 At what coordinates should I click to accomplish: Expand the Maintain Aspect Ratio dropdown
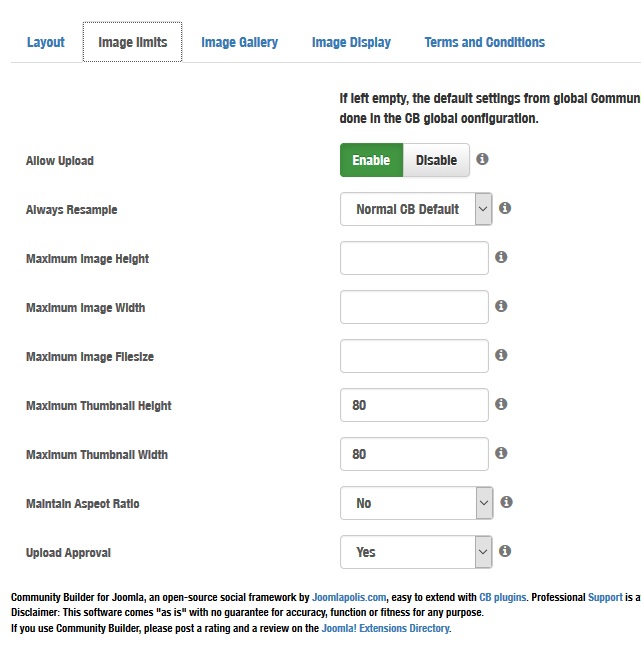[416, 503]
